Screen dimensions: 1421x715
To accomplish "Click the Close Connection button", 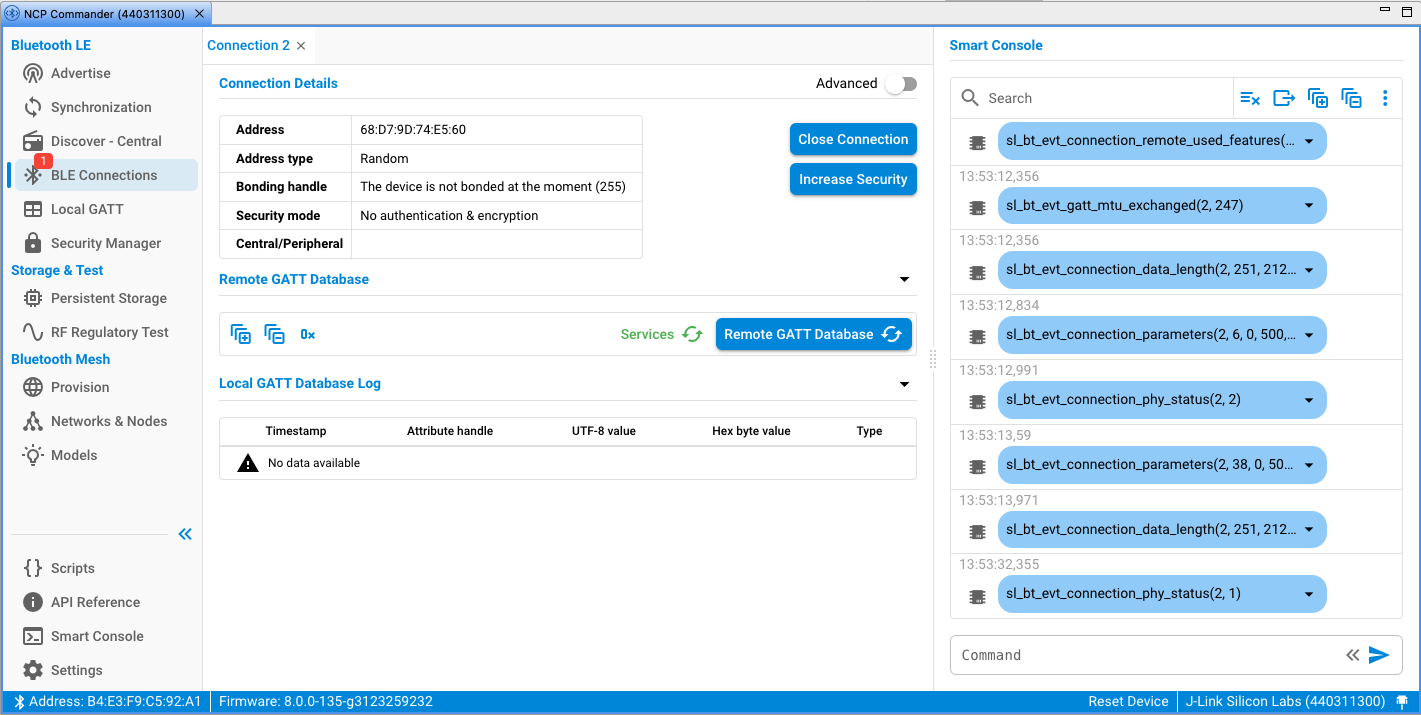I will pos(853,140).
